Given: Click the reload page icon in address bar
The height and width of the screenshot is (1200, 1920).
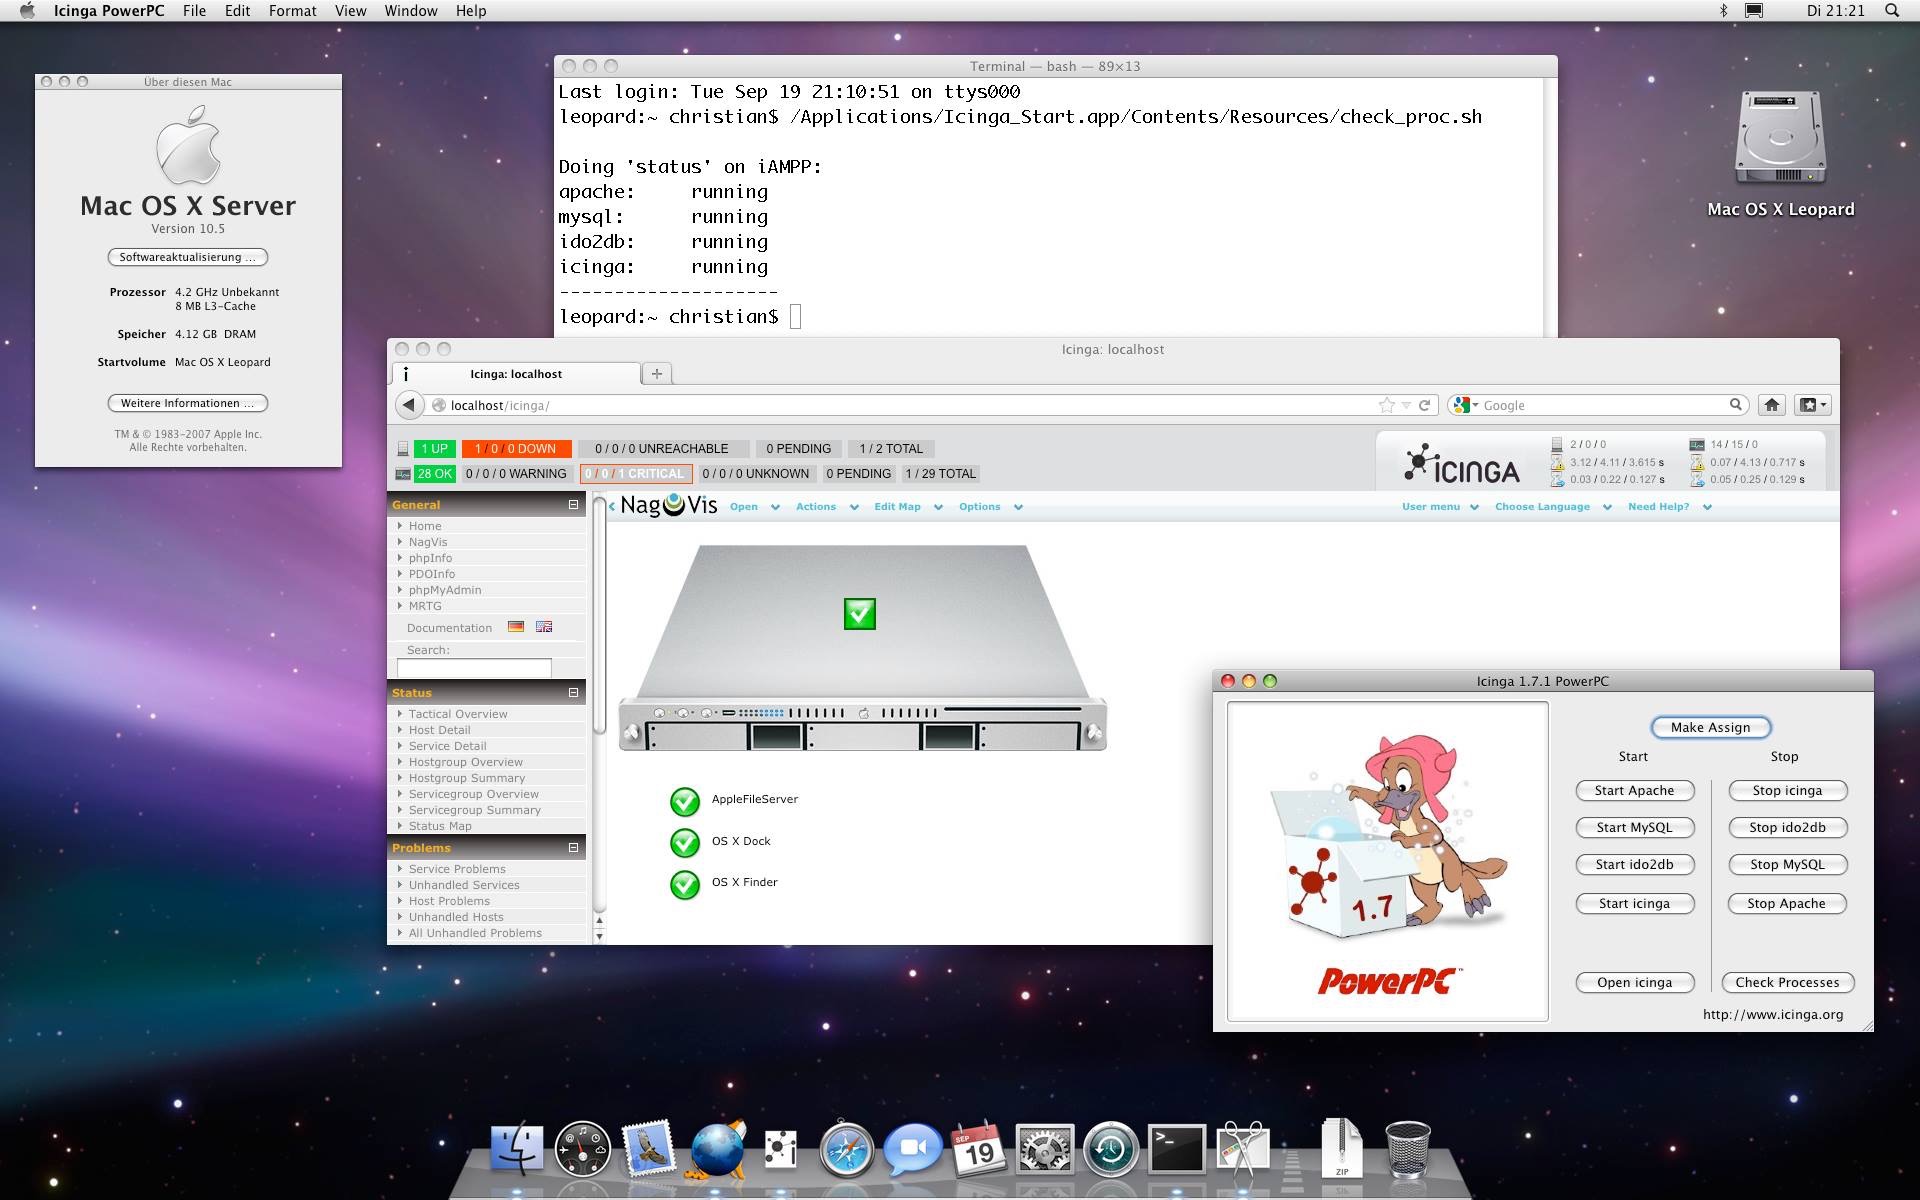Looking at the screenshot, I should [1425, 405].
